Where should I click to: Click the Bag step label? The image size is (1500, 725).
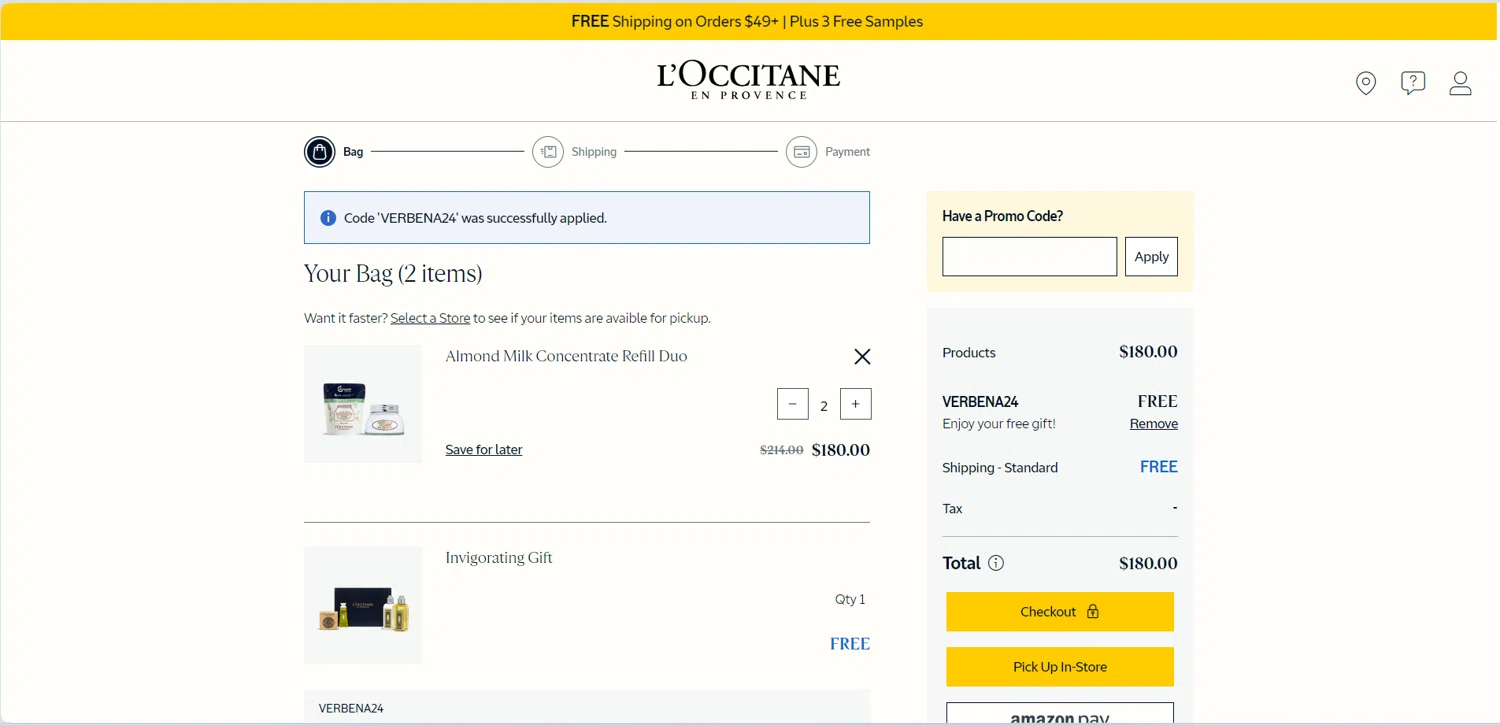pos(353,152)
